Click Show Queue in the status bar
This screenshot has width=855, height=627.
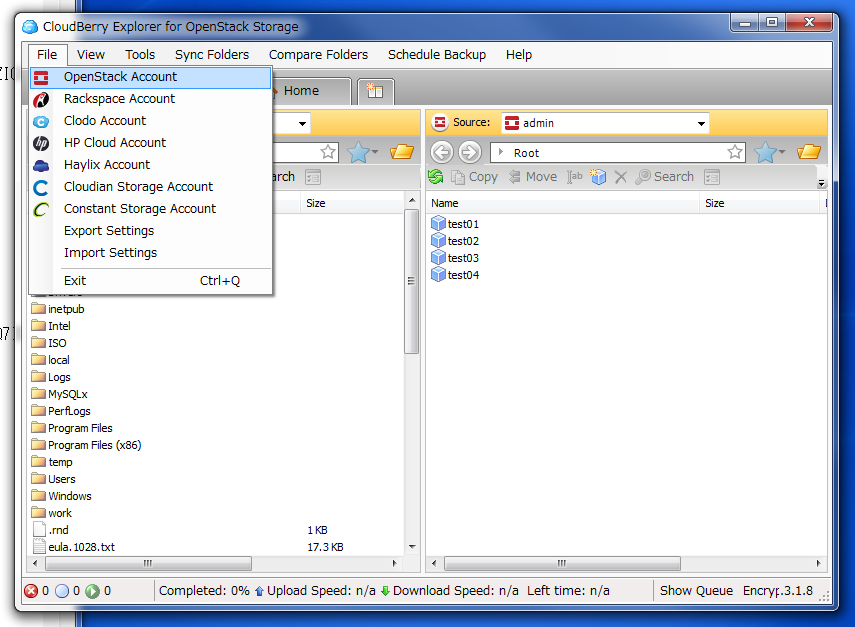pyautogui.click(x=696, y=591)
